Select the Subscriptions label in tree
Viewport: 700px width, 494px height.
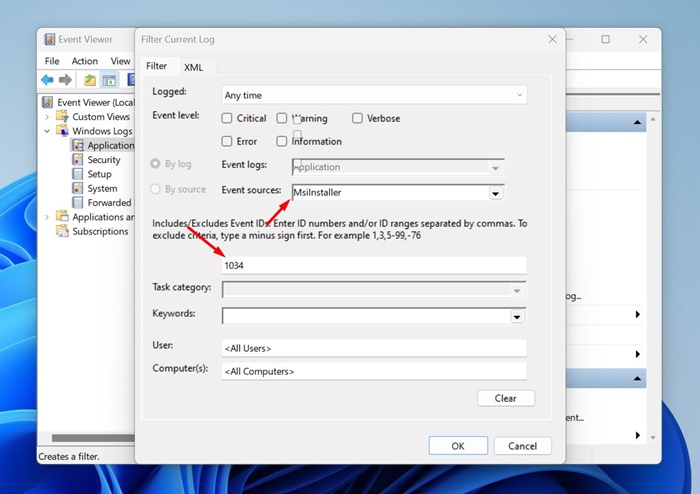click(x=100, y=231)
